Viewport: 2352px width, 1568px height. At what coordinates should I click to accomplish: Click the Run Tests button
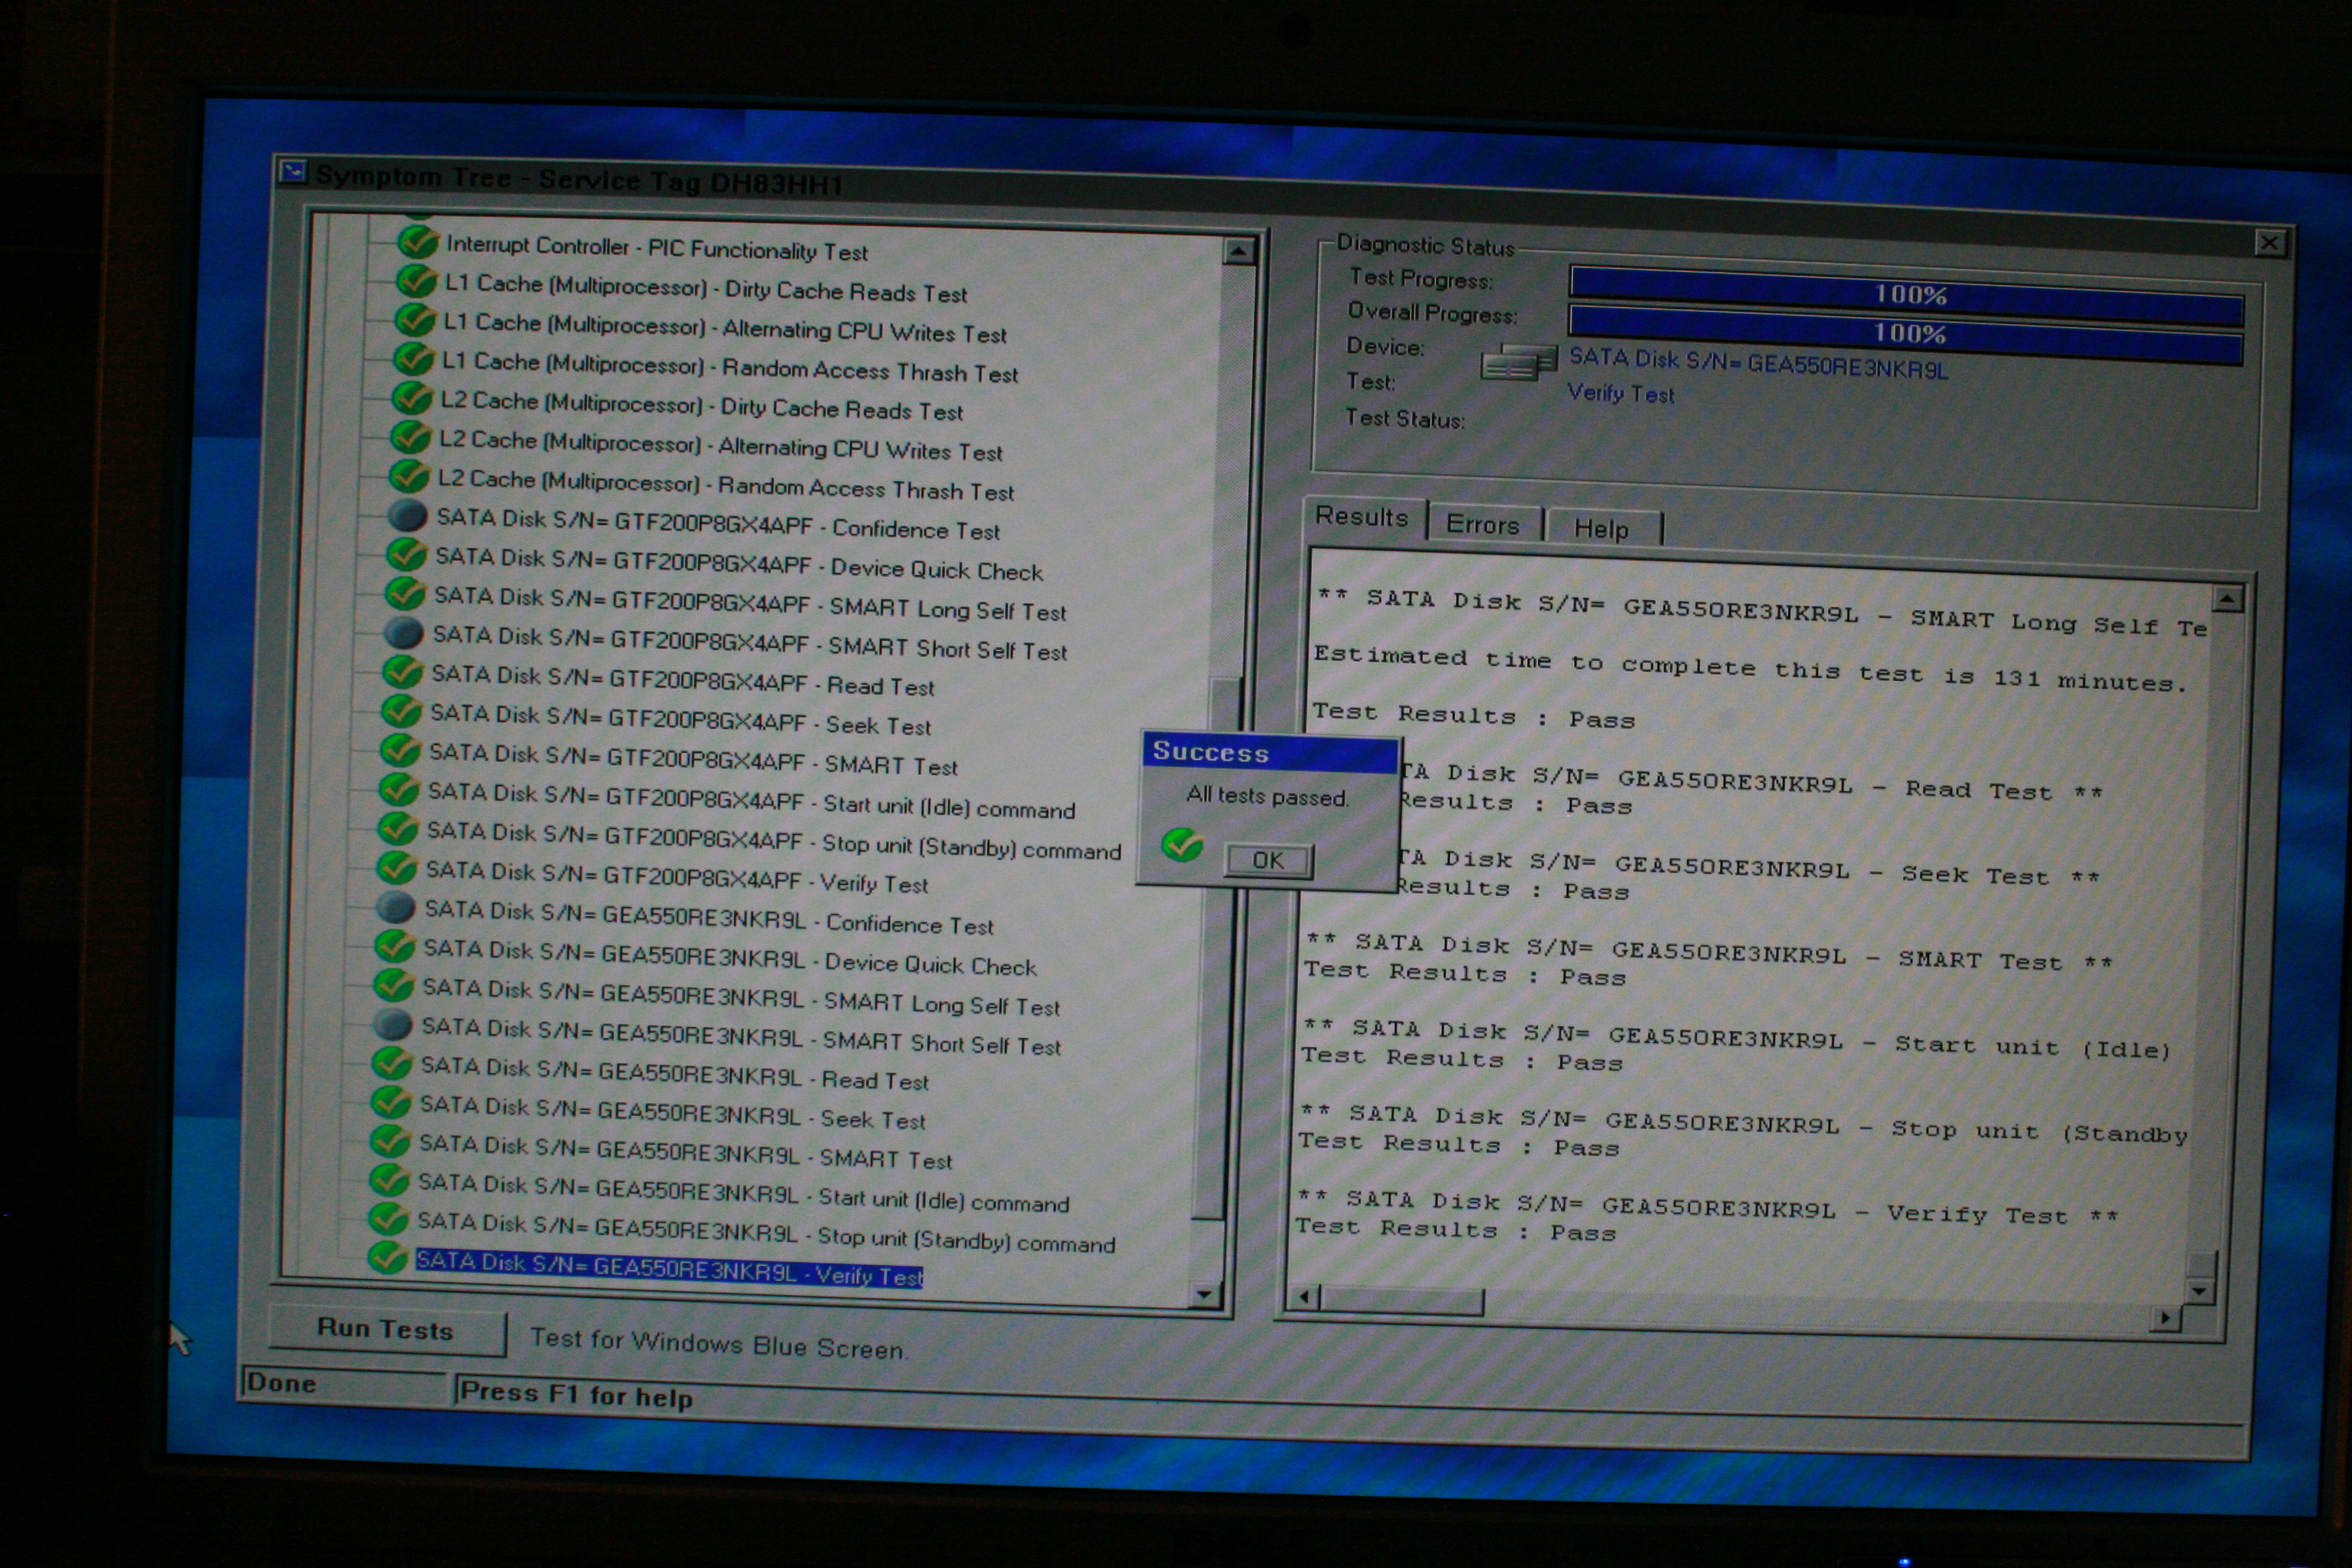tap(386, 1329)
